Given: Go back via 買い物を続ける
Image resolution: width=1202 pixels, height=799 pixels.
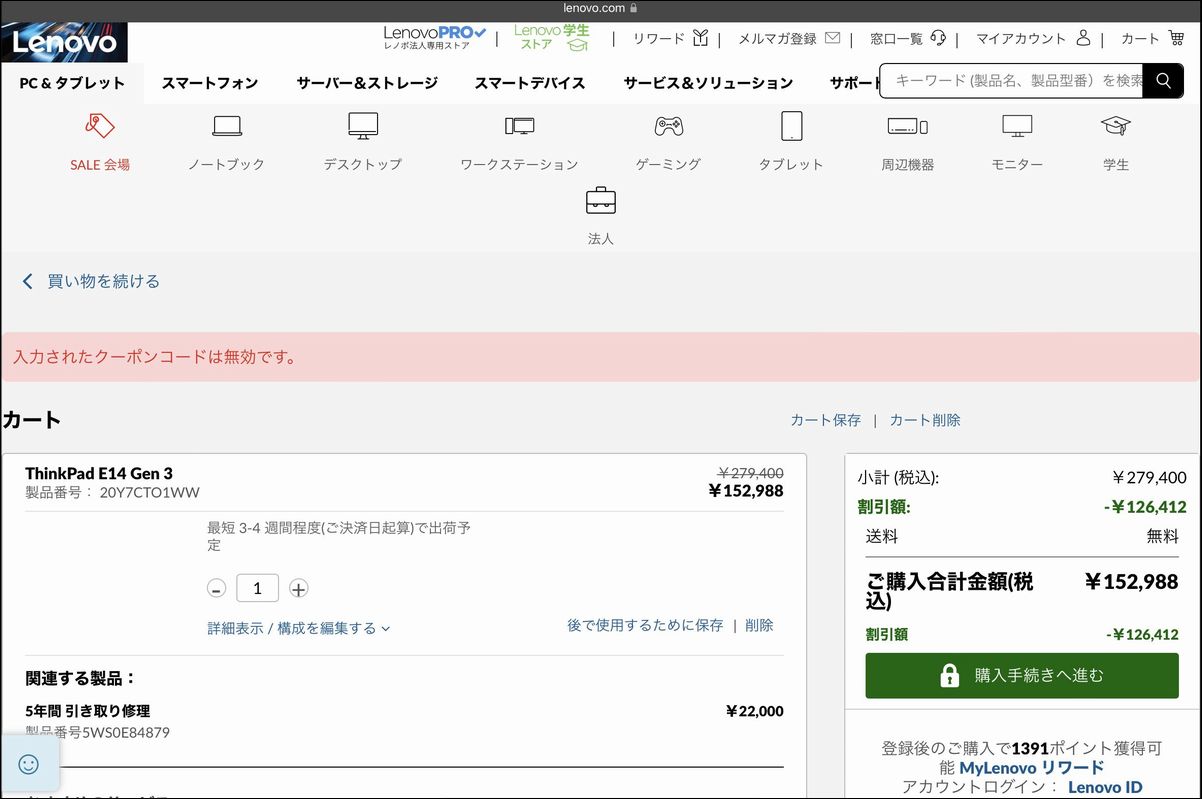Looking at the screenshot, I should coord(91,281).
